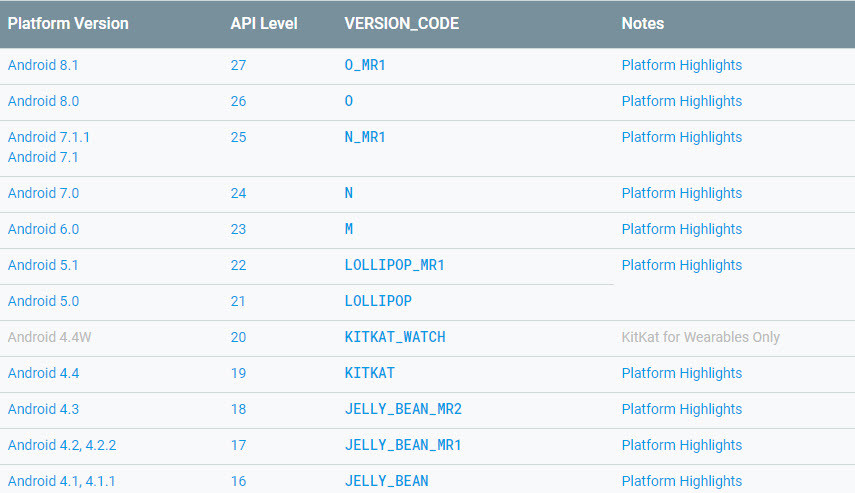Open Platform Highlights for Android 7.0
The height and width of the screenshot is (493, 855).
pos(682,194)
